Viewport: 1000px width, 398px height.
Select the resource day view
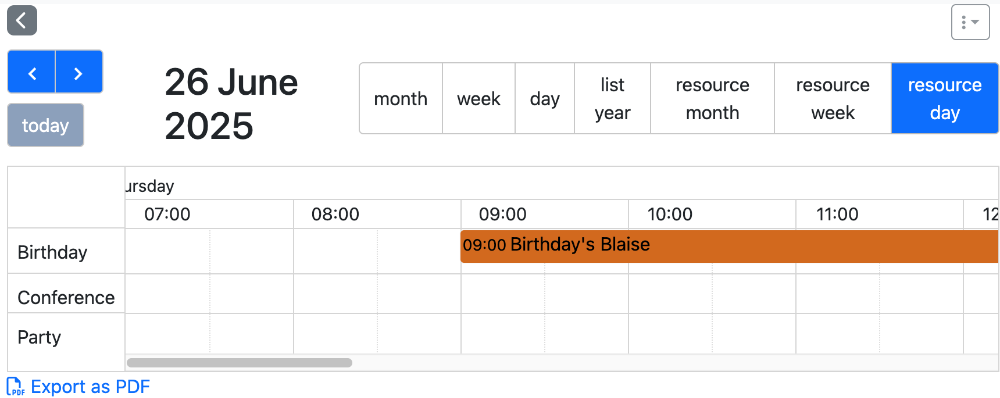coord(945,98)
